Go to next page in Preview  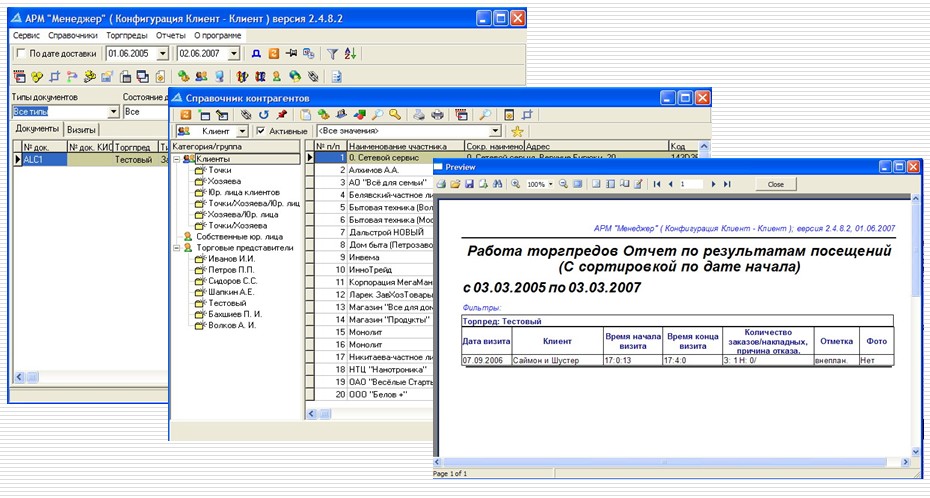click(714, 184)
